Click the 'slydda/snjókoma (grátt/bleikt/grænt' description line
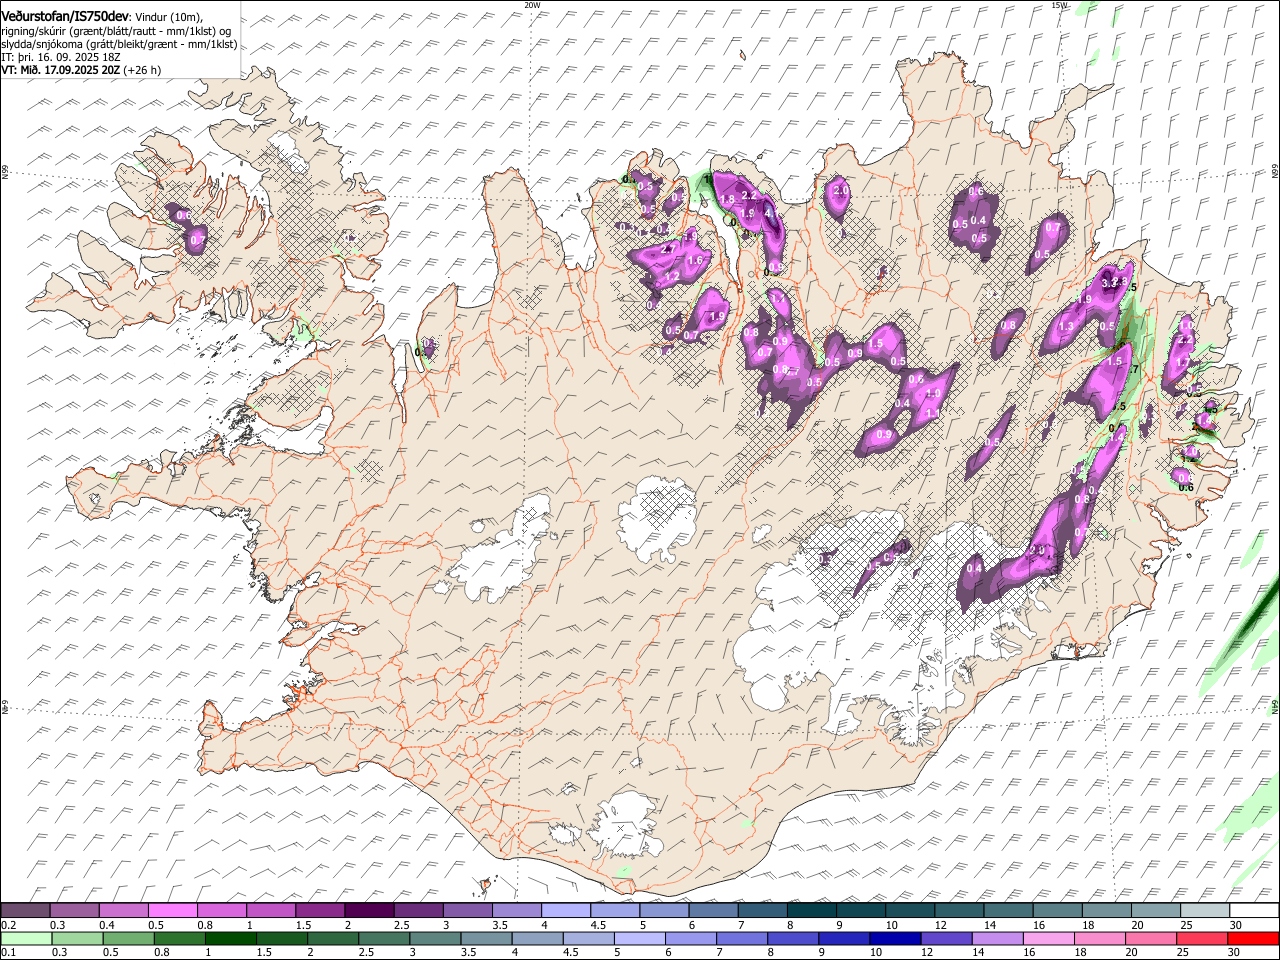The height and width of the screenshot is (960, 1280). [x=119, y=44]
